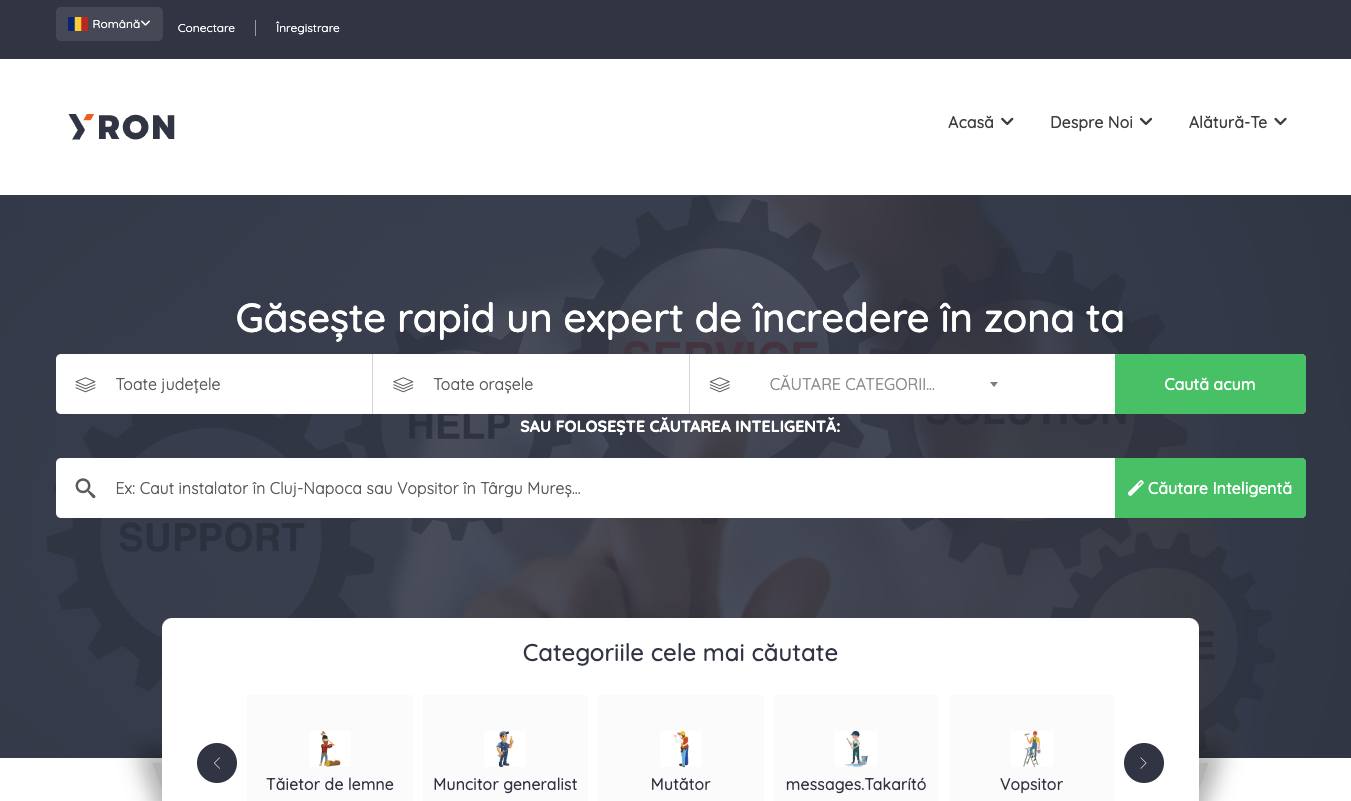Viewport: 1351px width, 801px height.
Task: Click the Romanian flag icon
Action: pos(78,24)
